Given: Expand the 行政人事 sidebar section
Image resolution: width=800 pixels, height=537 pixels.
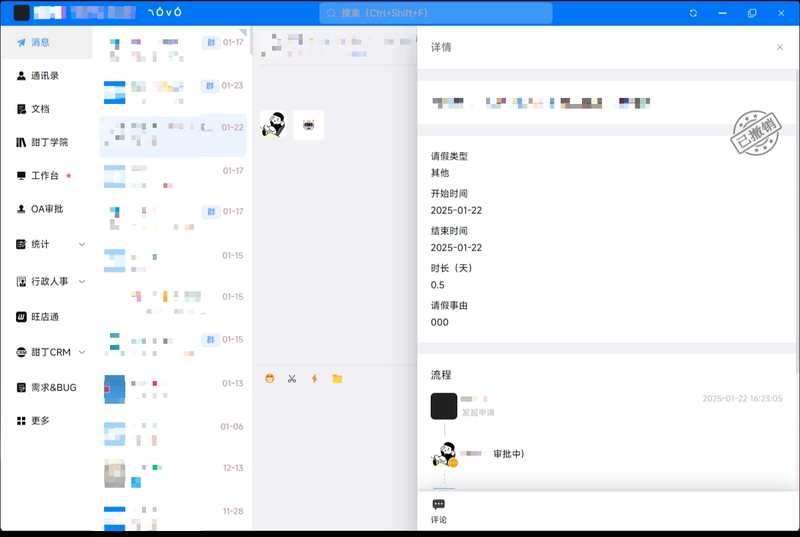Looking at the screenshot, I should point(50,282).
